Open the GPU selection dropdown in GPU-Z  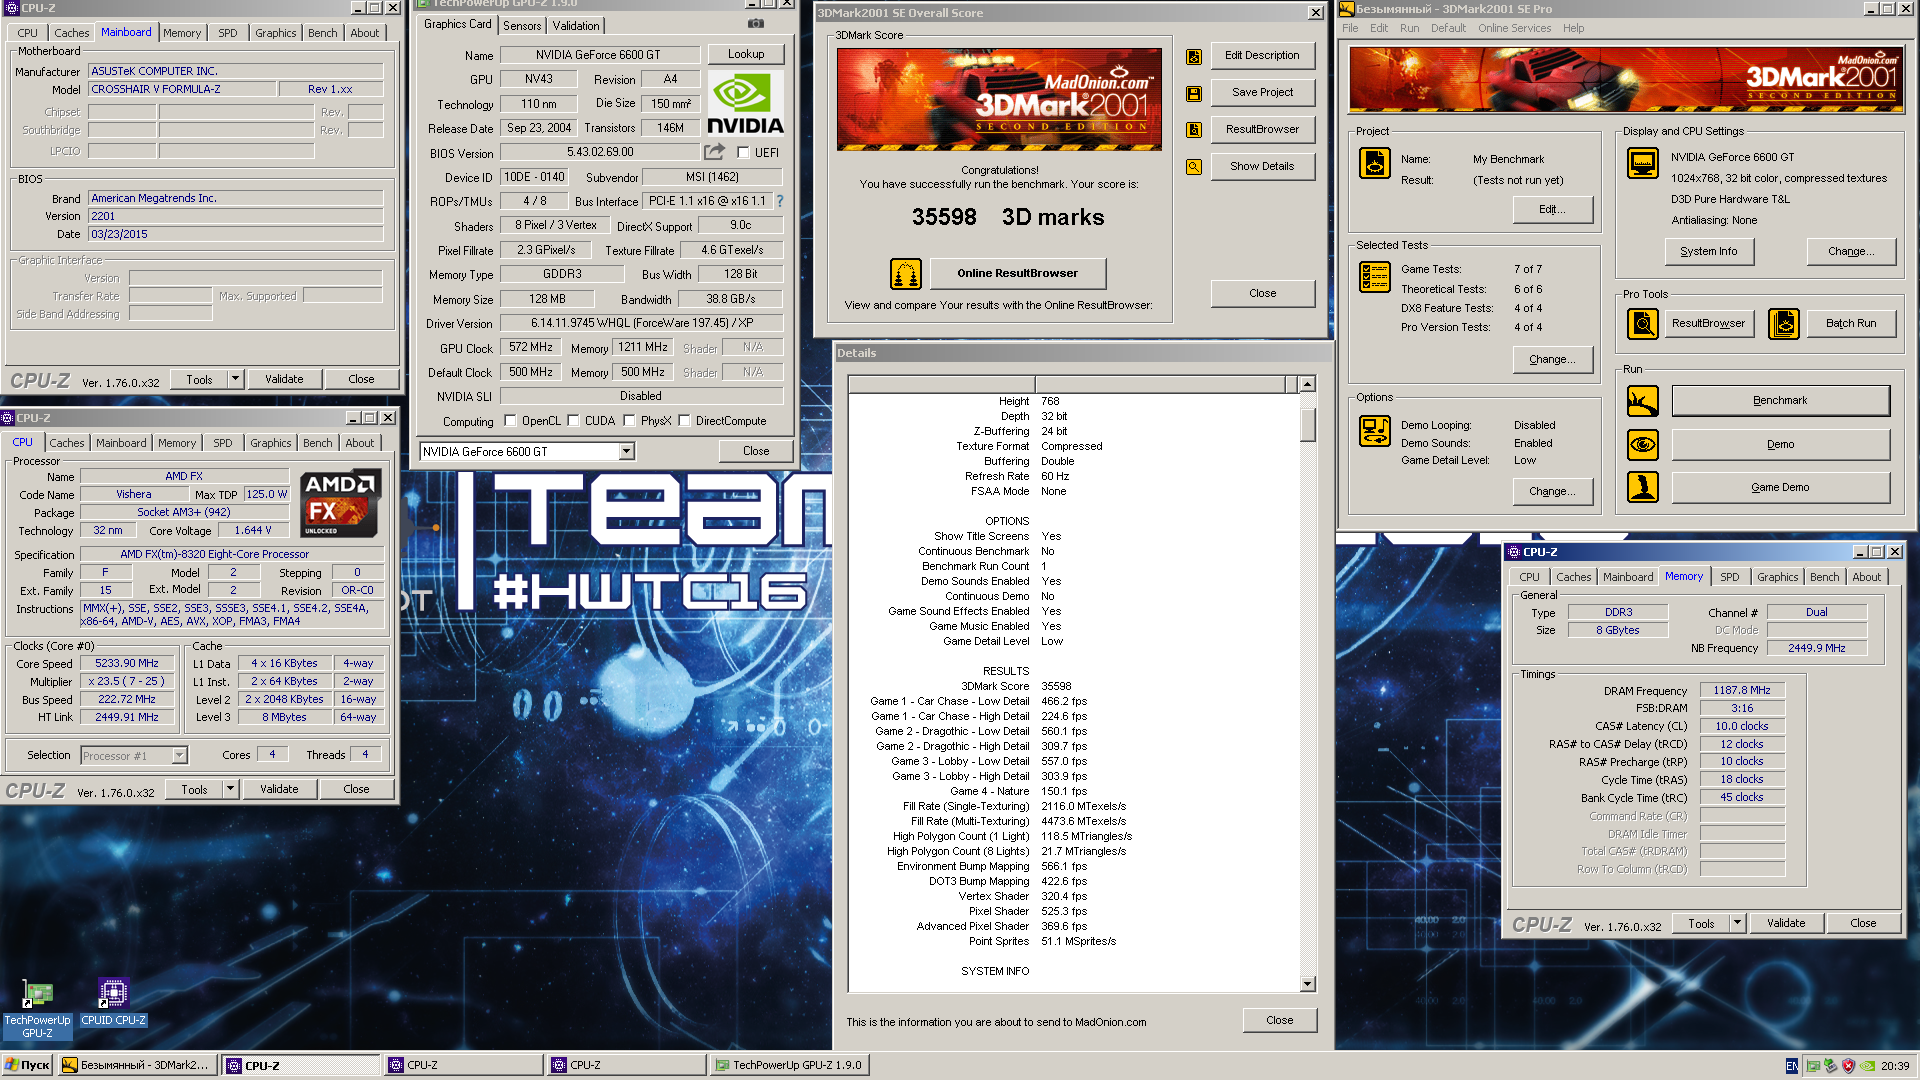[x=626, y=452]
